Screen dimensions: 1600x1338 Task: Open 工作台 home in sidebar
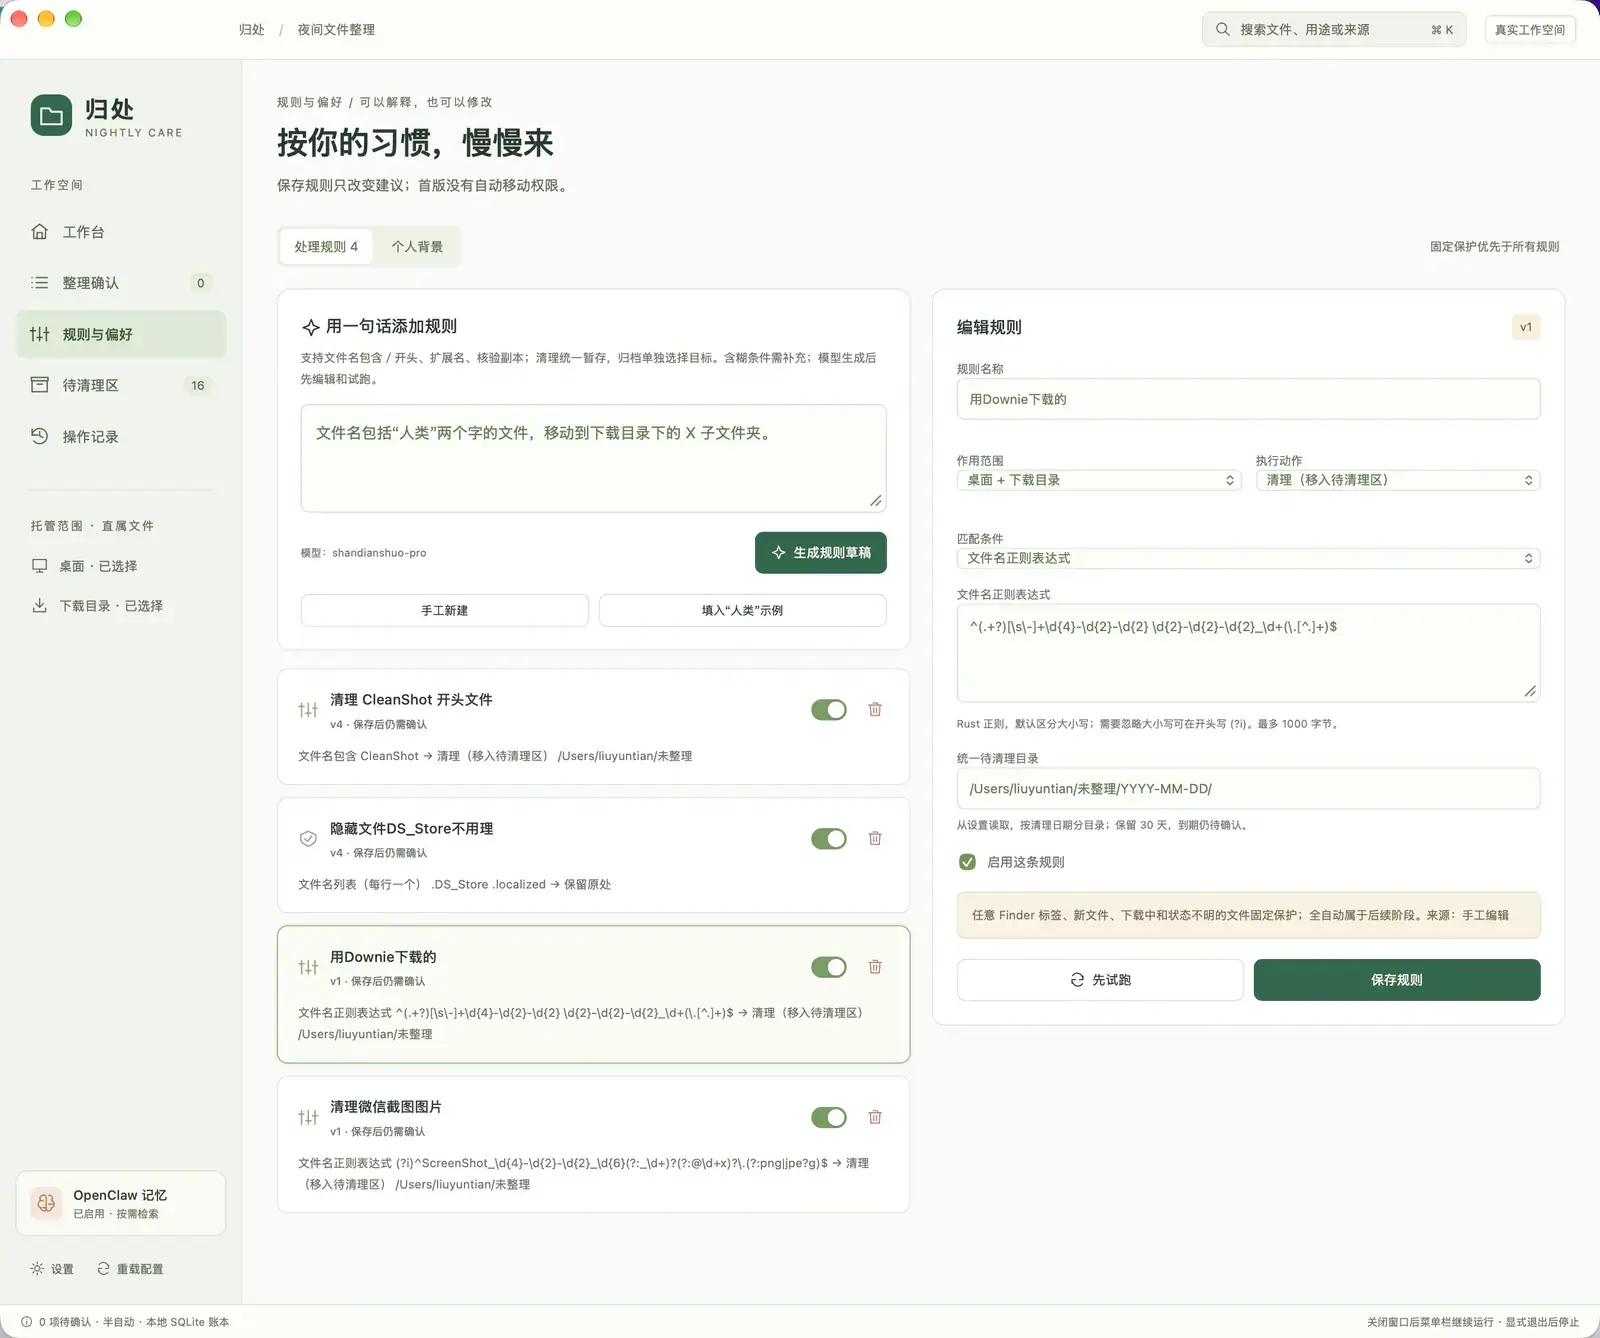point(121,232)
